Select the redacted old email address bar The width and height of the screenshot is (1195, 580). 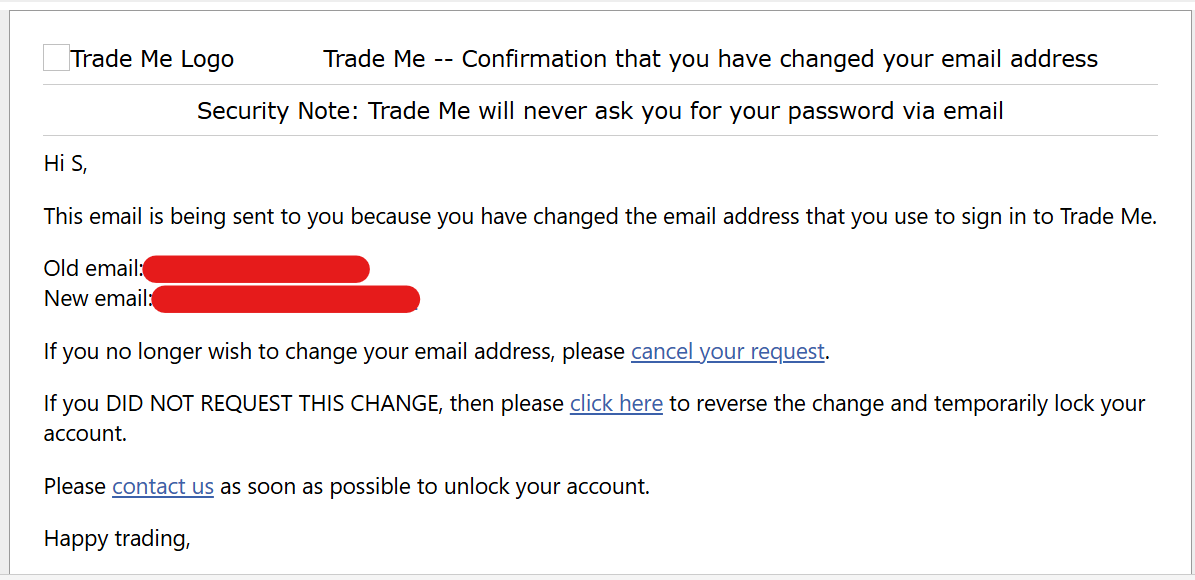click(x=257, y=269)
